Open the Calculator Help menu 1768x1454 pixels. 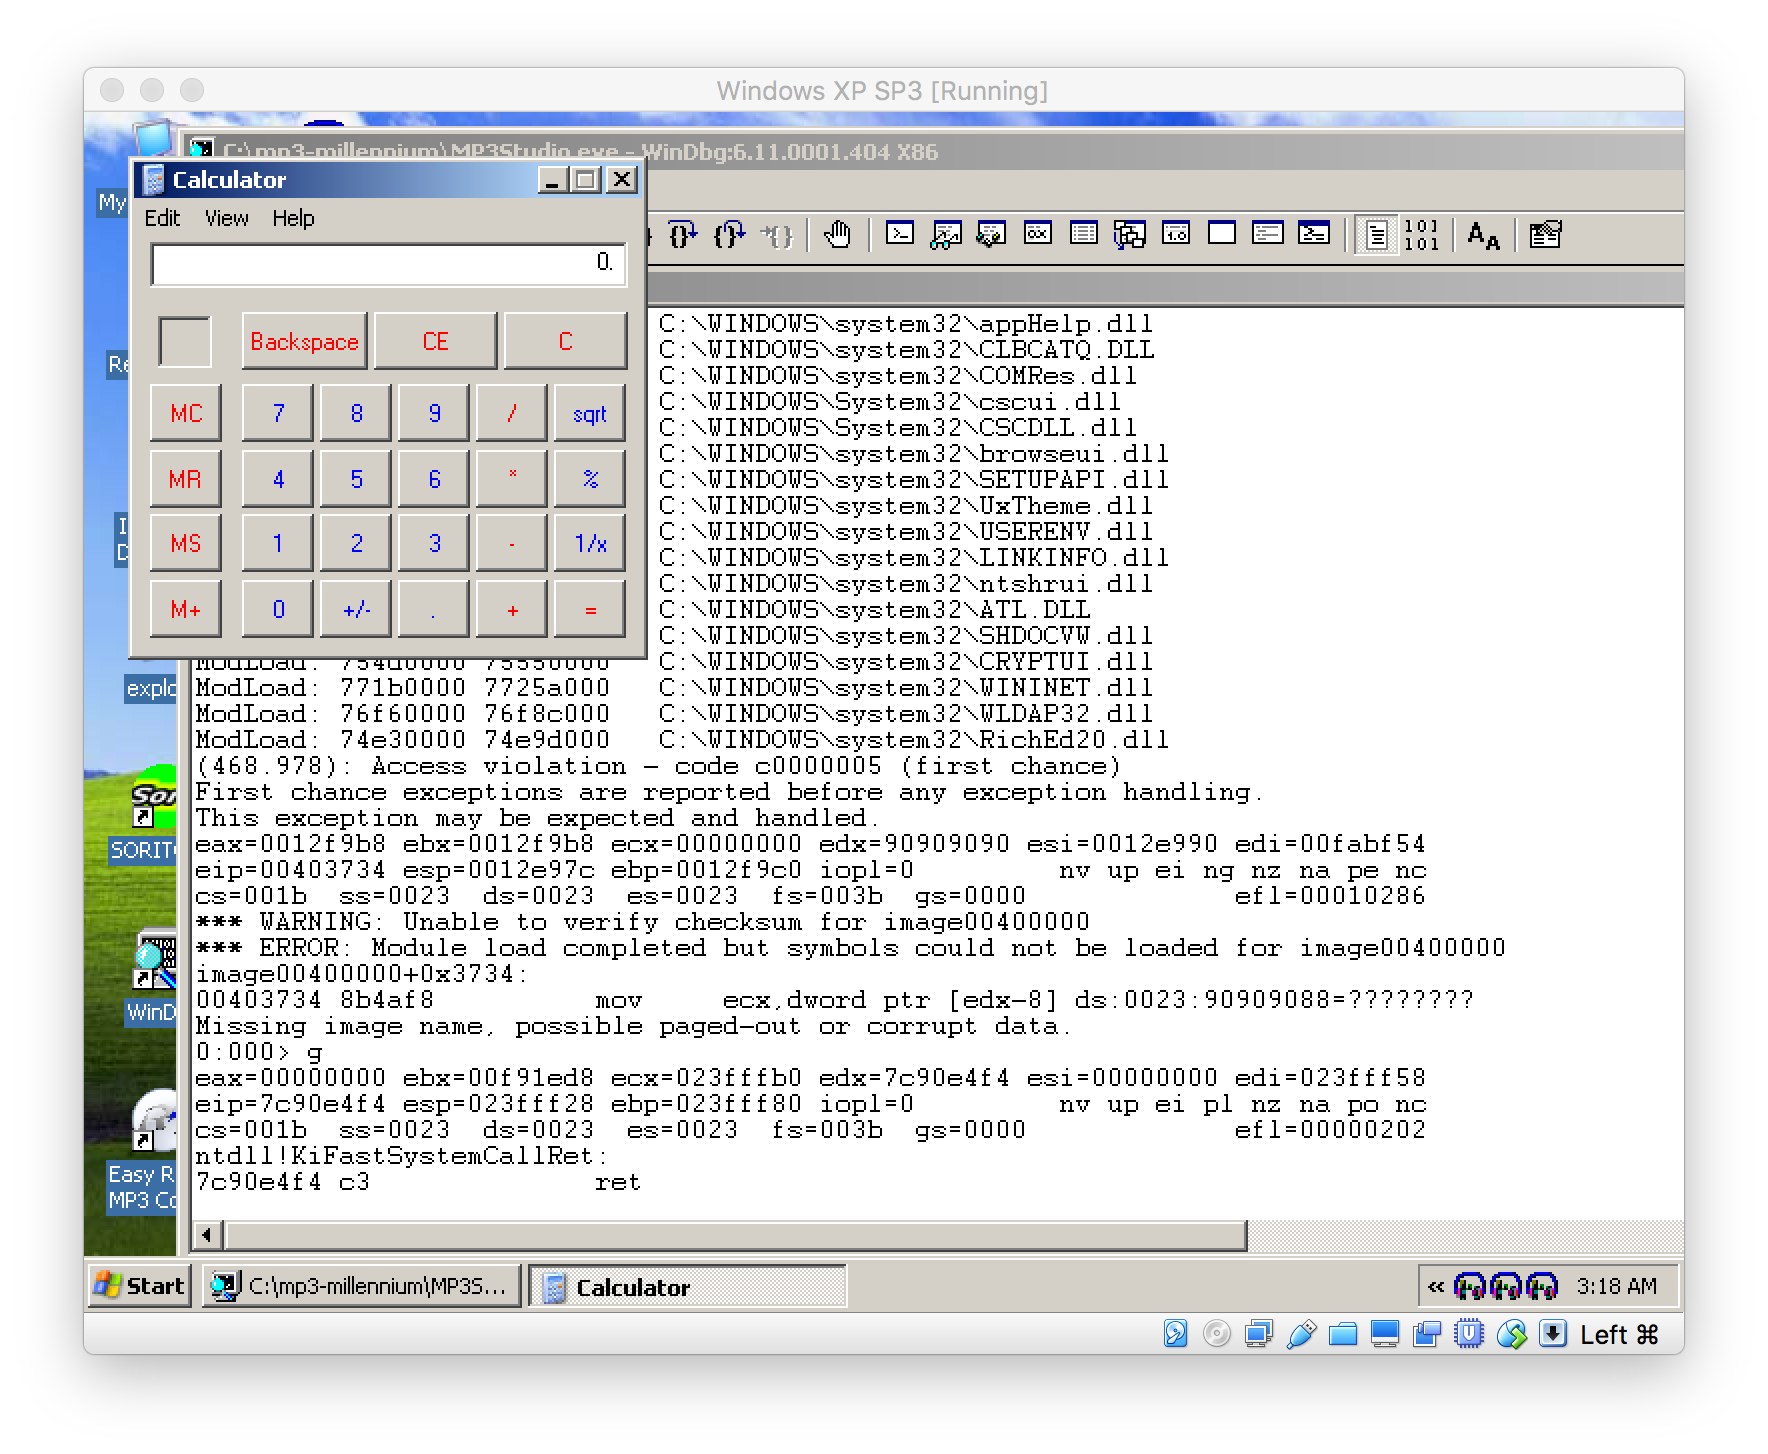pos(293,218)
